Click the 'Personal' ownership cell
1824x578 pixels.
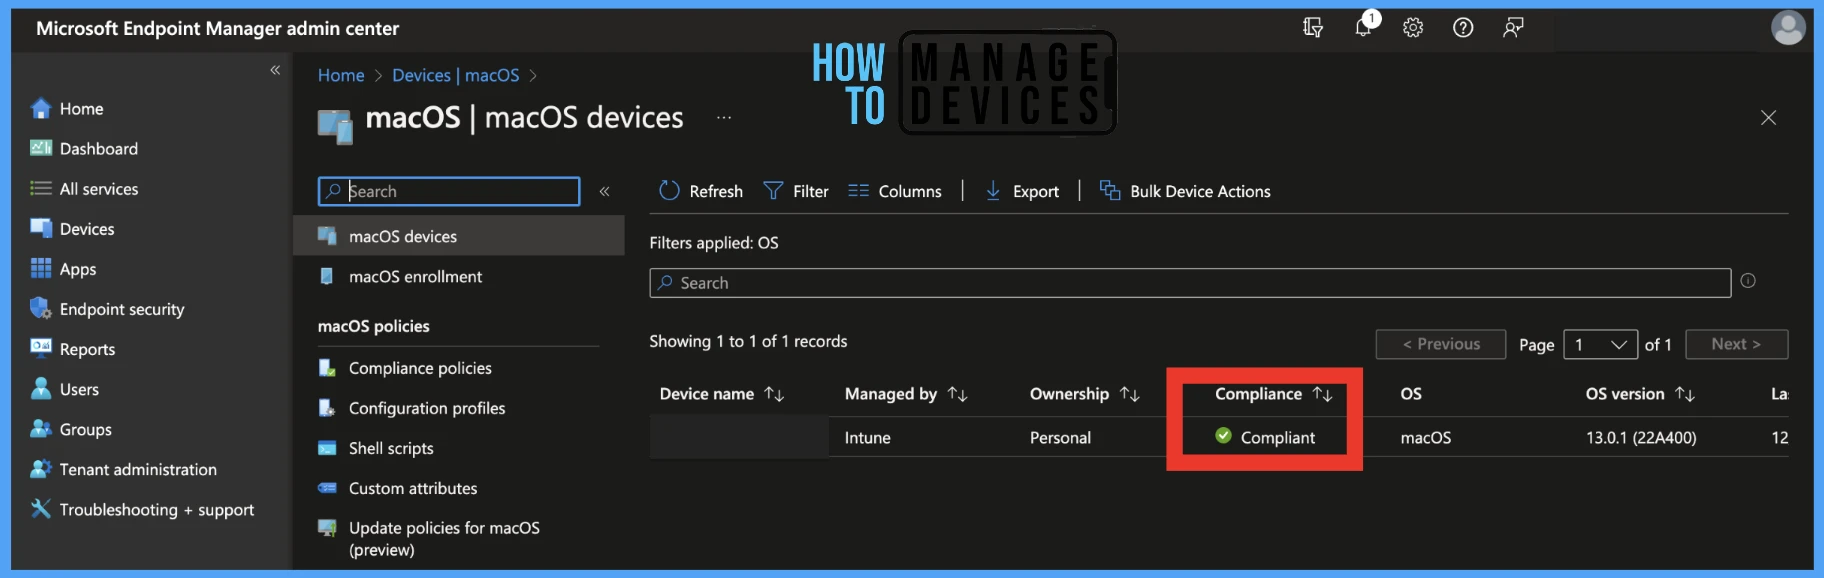tap(1060, 438)
